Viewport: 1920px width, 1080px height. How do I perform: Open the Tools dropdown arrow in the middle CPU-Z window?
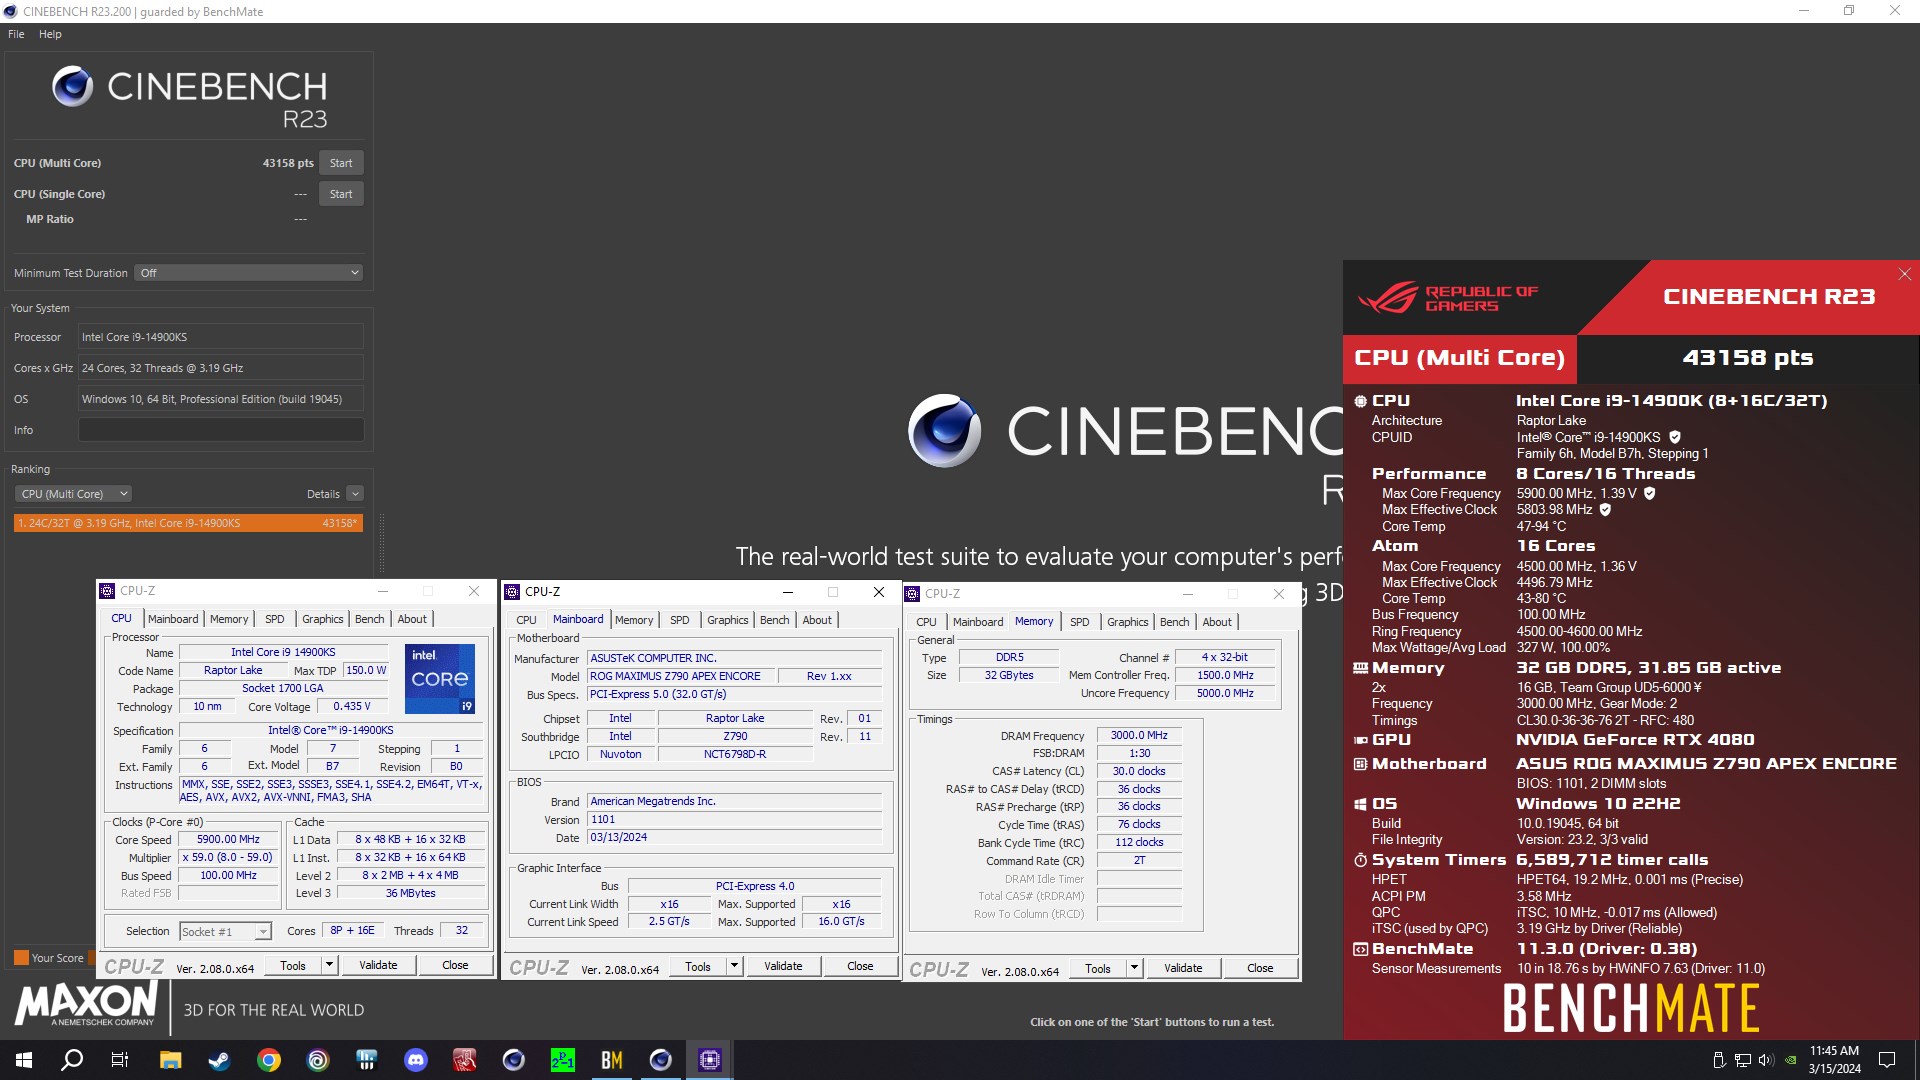click(734, 966)
